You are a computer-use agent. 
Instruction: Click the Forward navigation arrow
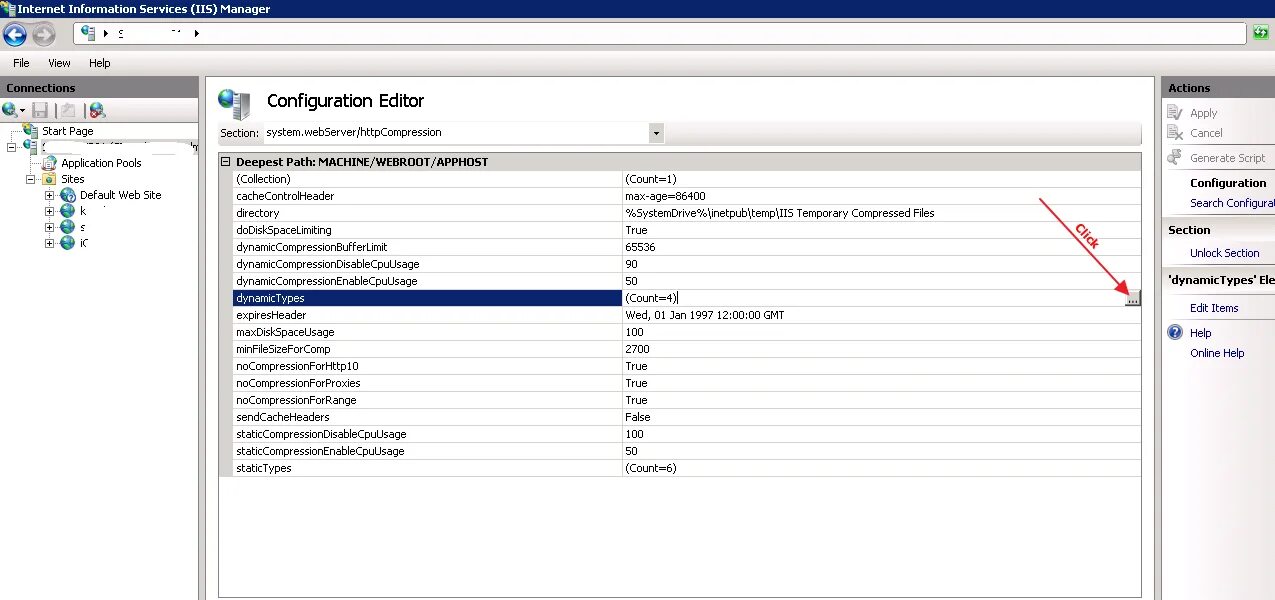(43, 35)
